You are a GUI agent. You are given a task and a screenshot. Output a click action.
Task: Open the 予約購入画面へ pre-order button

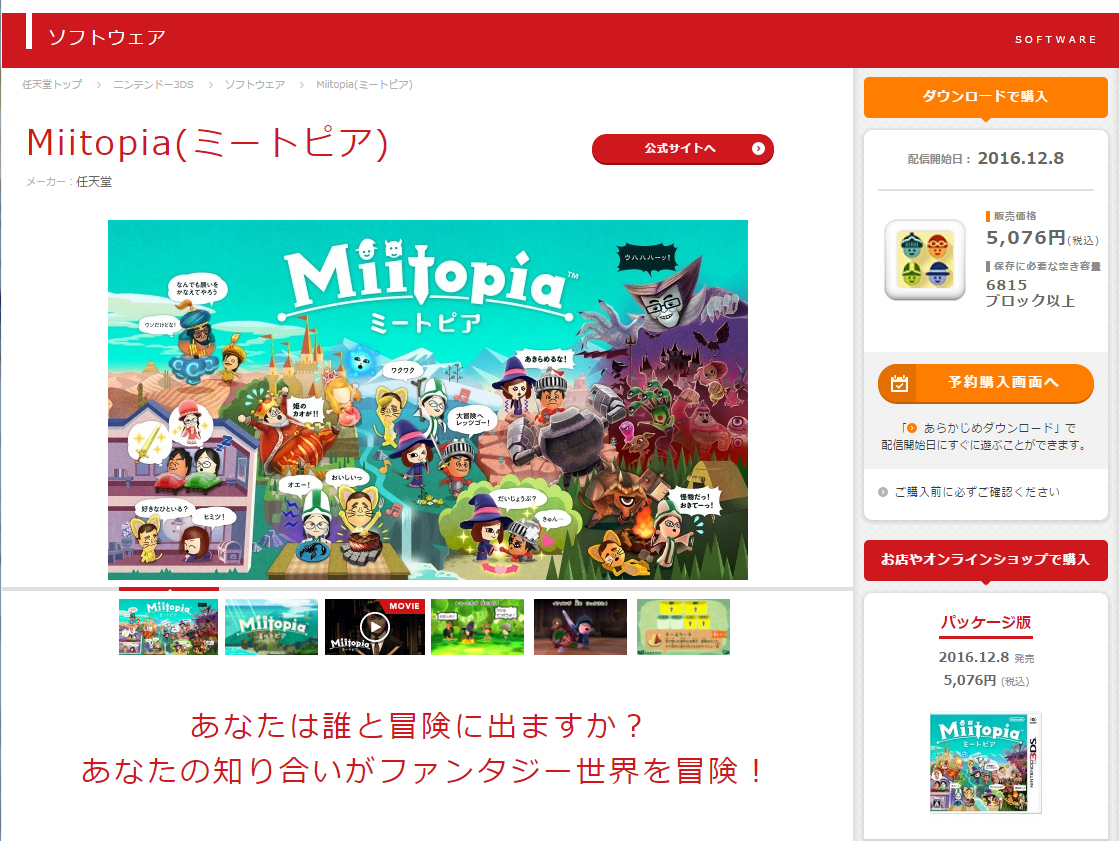pyautogui.click(x=986, y=384)
